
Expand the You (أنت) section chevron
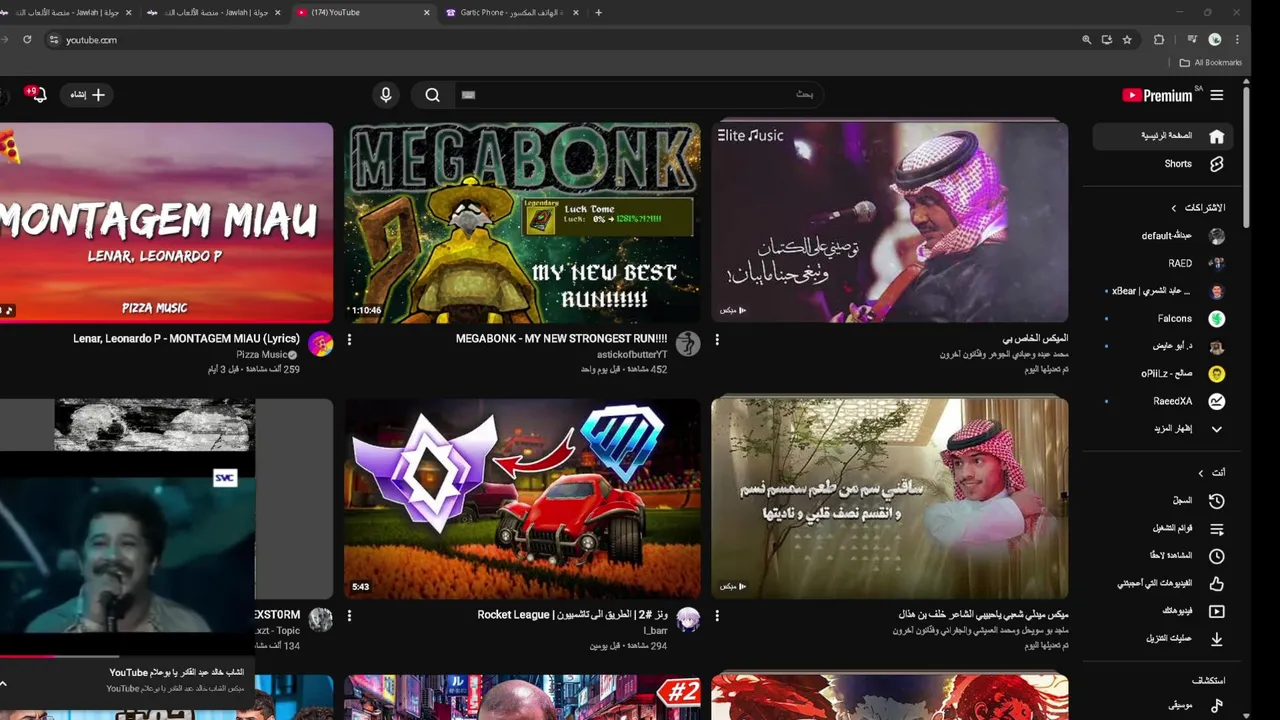pyautogui.click(x=1201, y=473)
